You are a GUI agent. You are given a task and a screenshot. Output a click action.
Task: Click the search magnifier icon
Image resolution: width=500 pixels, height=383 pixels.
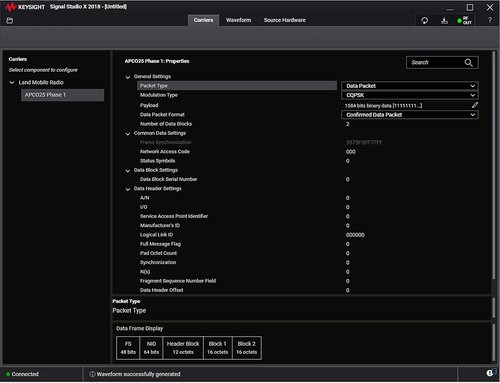[x=468, y=63]
